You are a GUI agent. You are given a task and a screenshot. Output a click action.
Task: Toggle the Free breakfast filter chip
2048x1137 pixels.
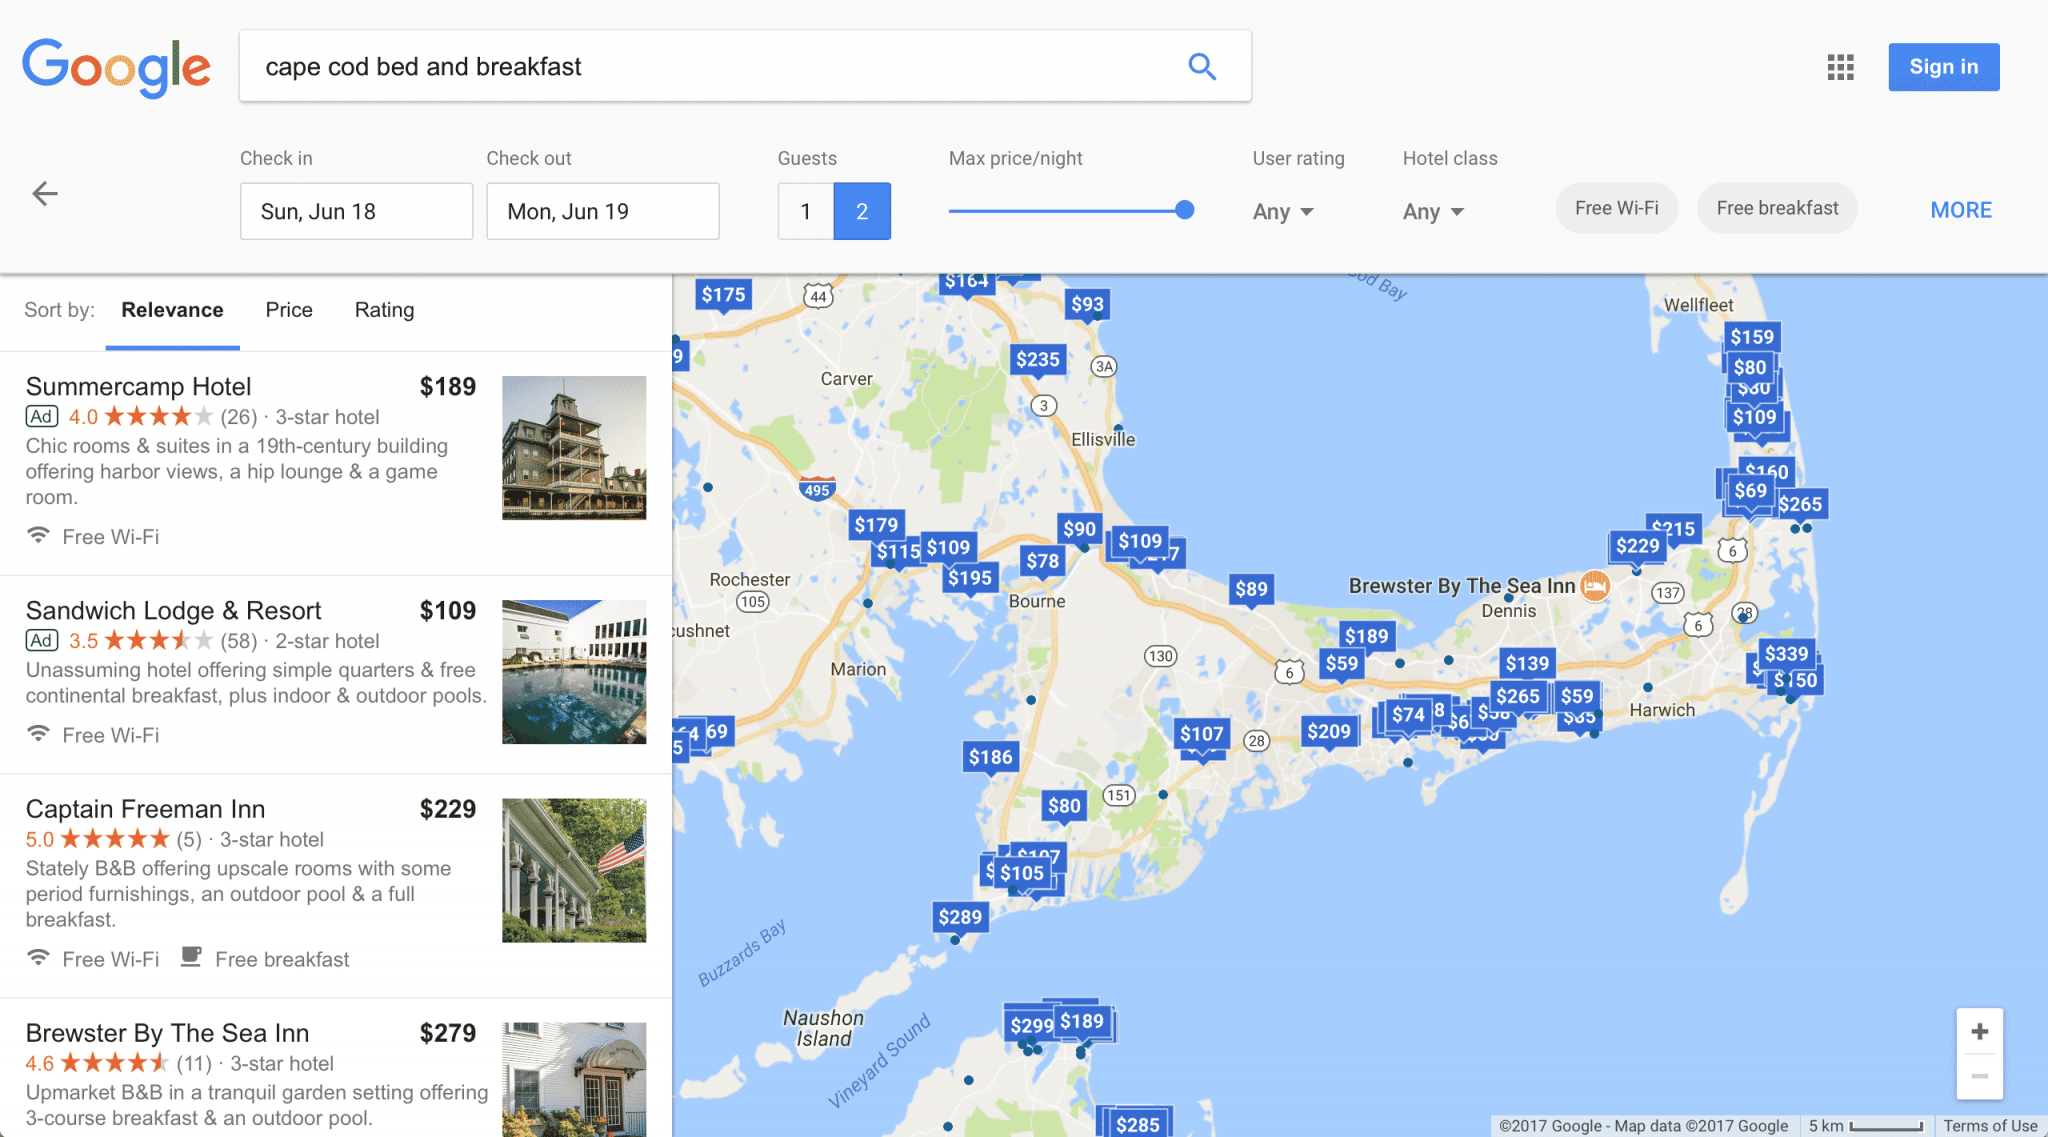coord(1777,208)
